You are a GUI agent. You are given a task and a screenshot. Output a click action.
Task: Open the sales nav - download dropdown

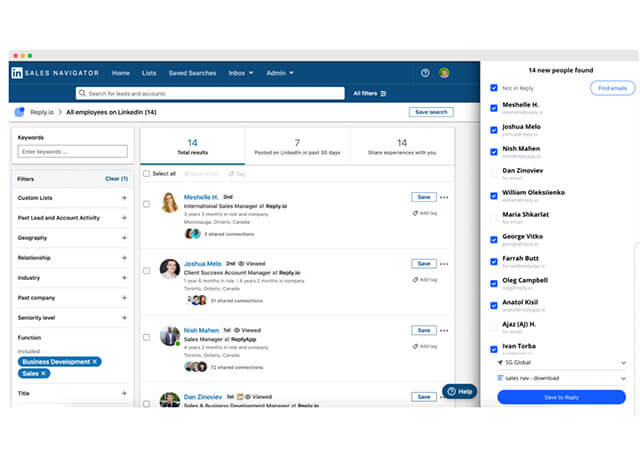[x=561, y=378]
